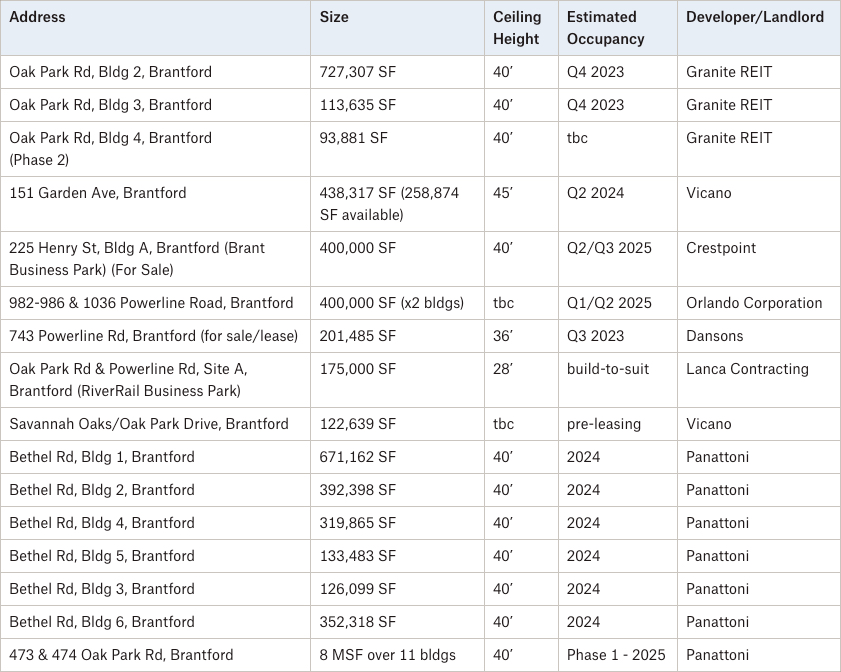This screenshot has width=841, height=672.
Task: Select the build-to-suit occupancy cell
Action: click(x=608, y=369)
